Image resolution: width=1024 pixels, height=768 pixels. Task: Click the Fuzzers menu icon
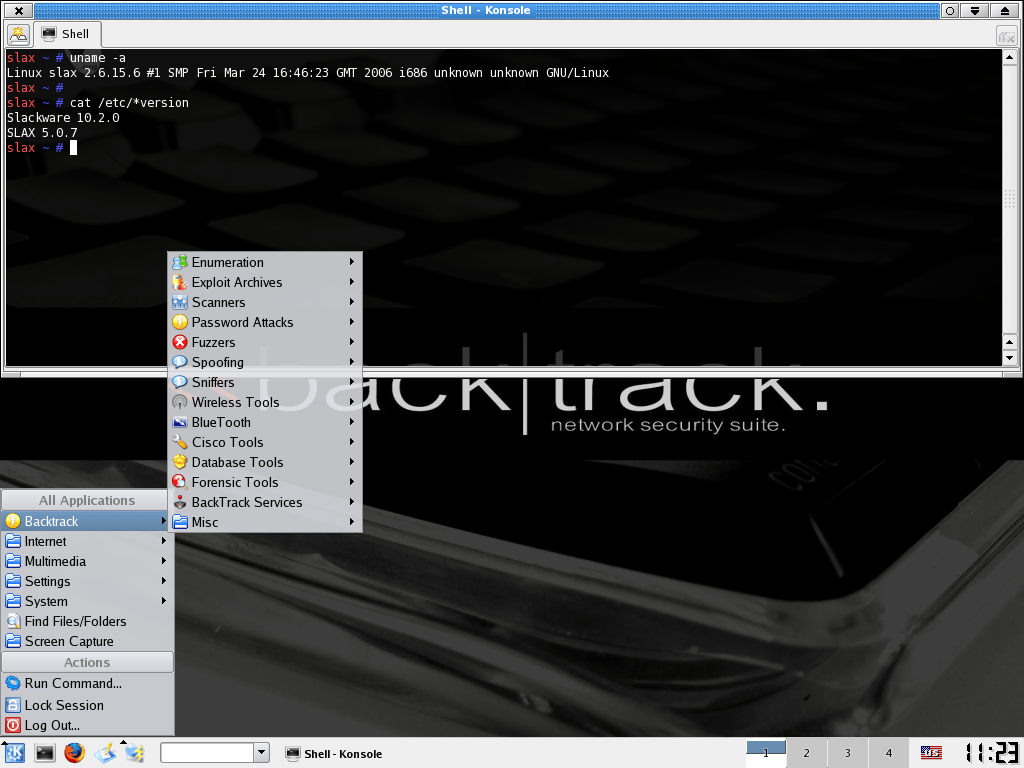coord(181,342)
